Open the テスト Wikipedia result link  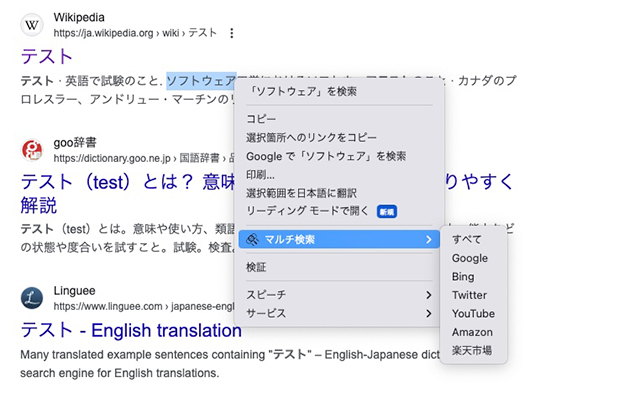(x=46, y=57)
